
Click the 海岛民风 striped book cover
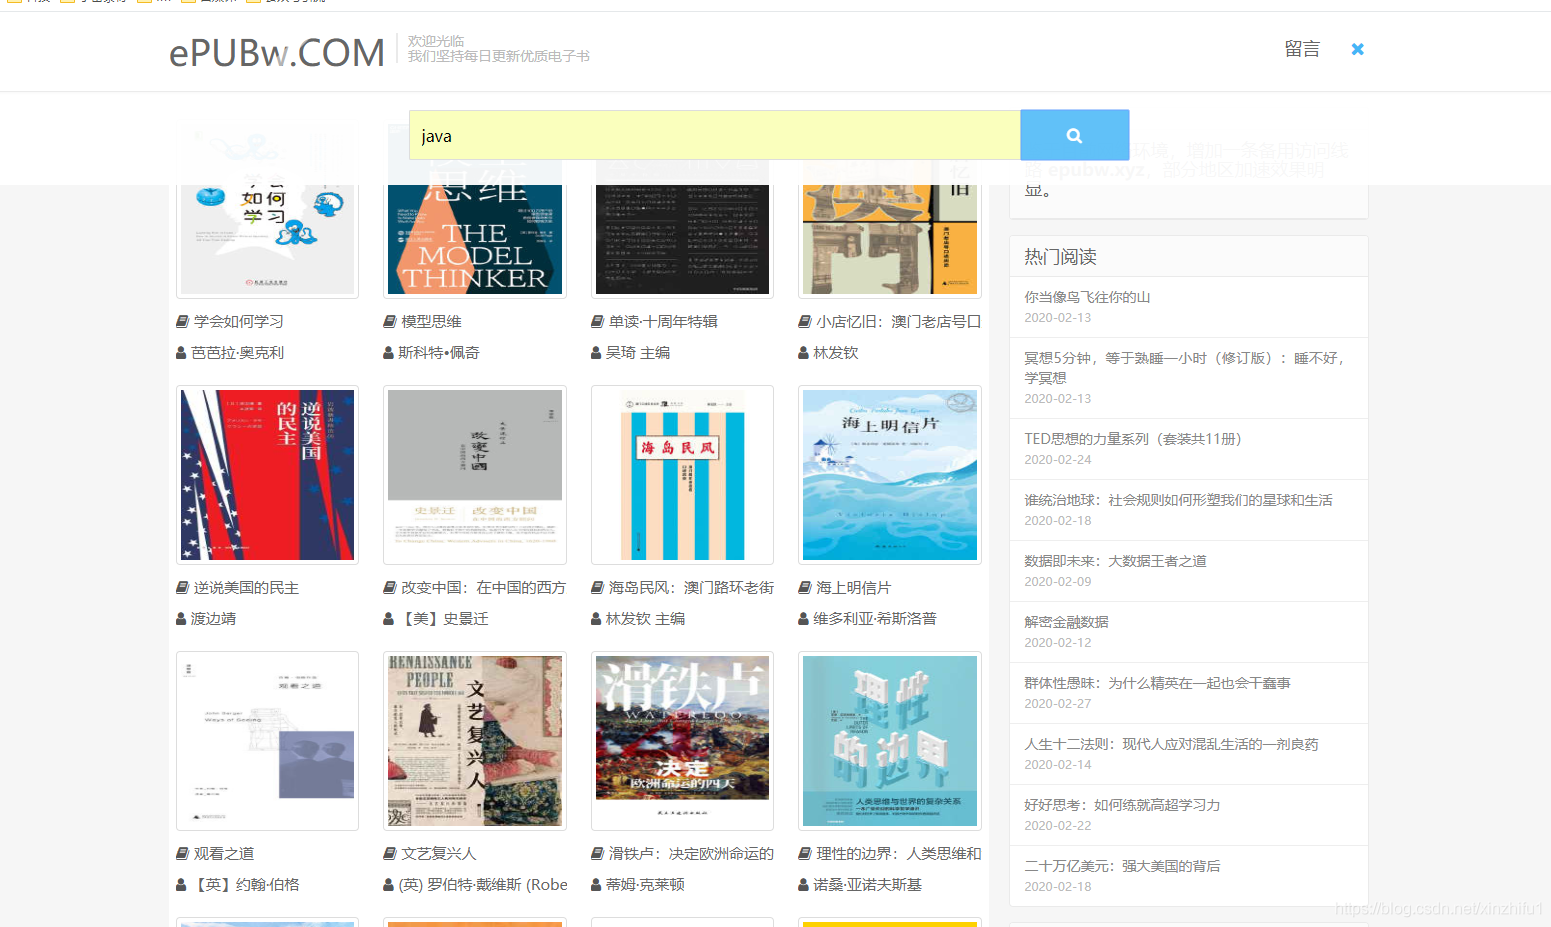(x=682, y=475)
